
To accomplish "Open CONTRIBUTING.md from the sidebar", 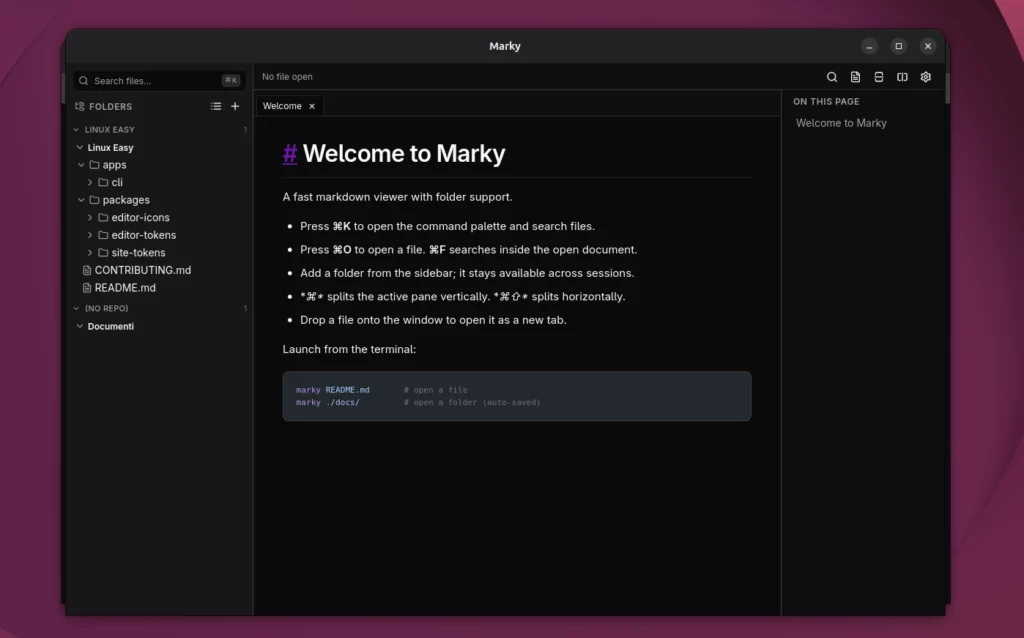I will click(x=143, y=270).
